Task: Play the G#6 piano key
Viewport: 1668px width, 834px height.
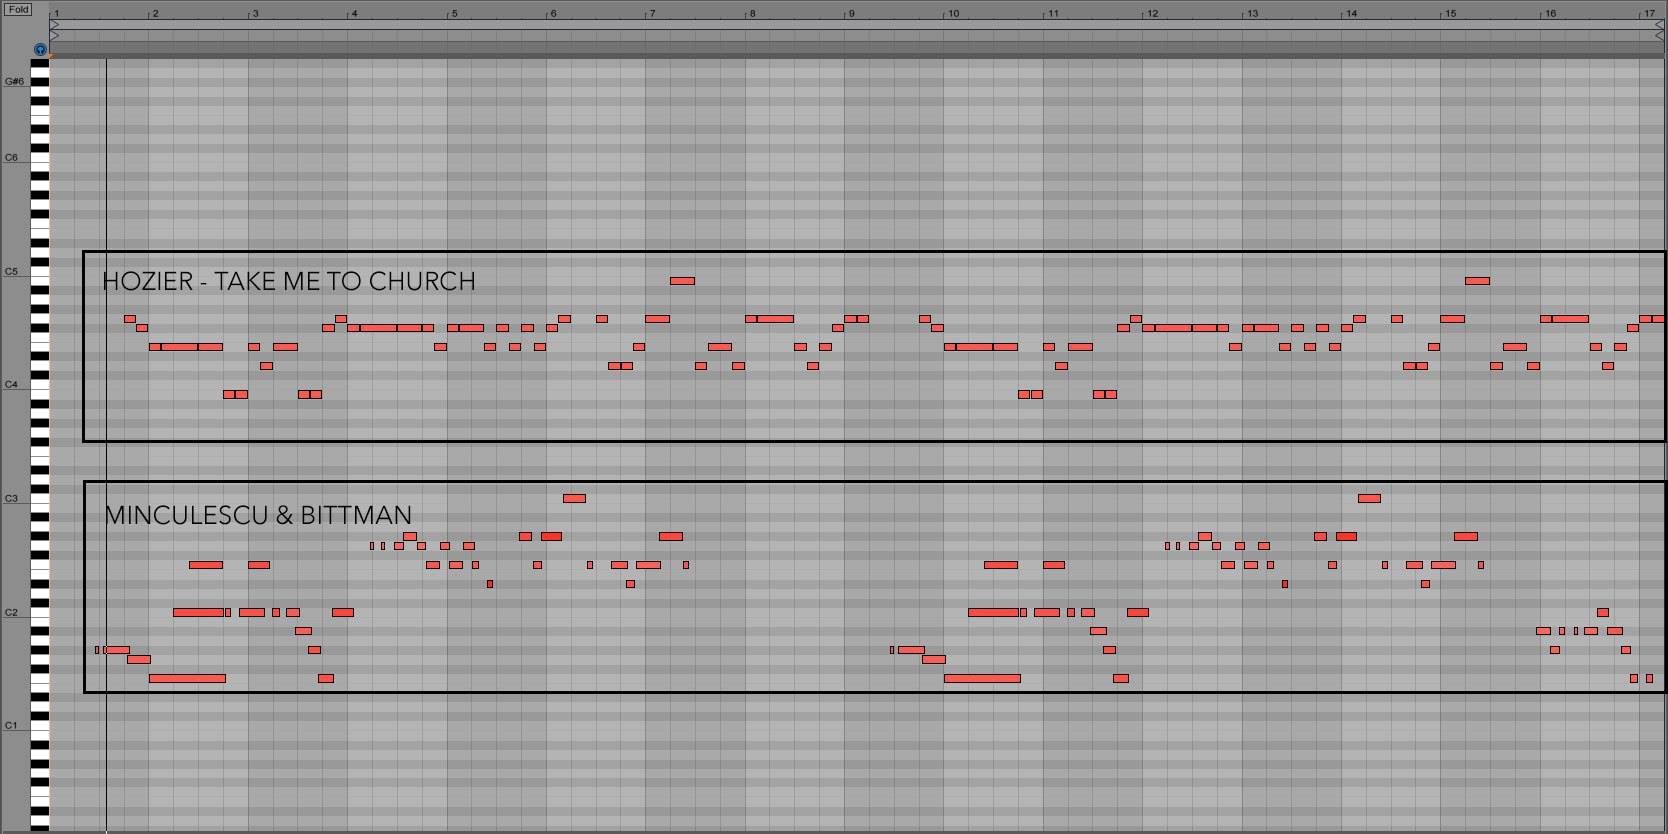Action: tap(39, 81)
